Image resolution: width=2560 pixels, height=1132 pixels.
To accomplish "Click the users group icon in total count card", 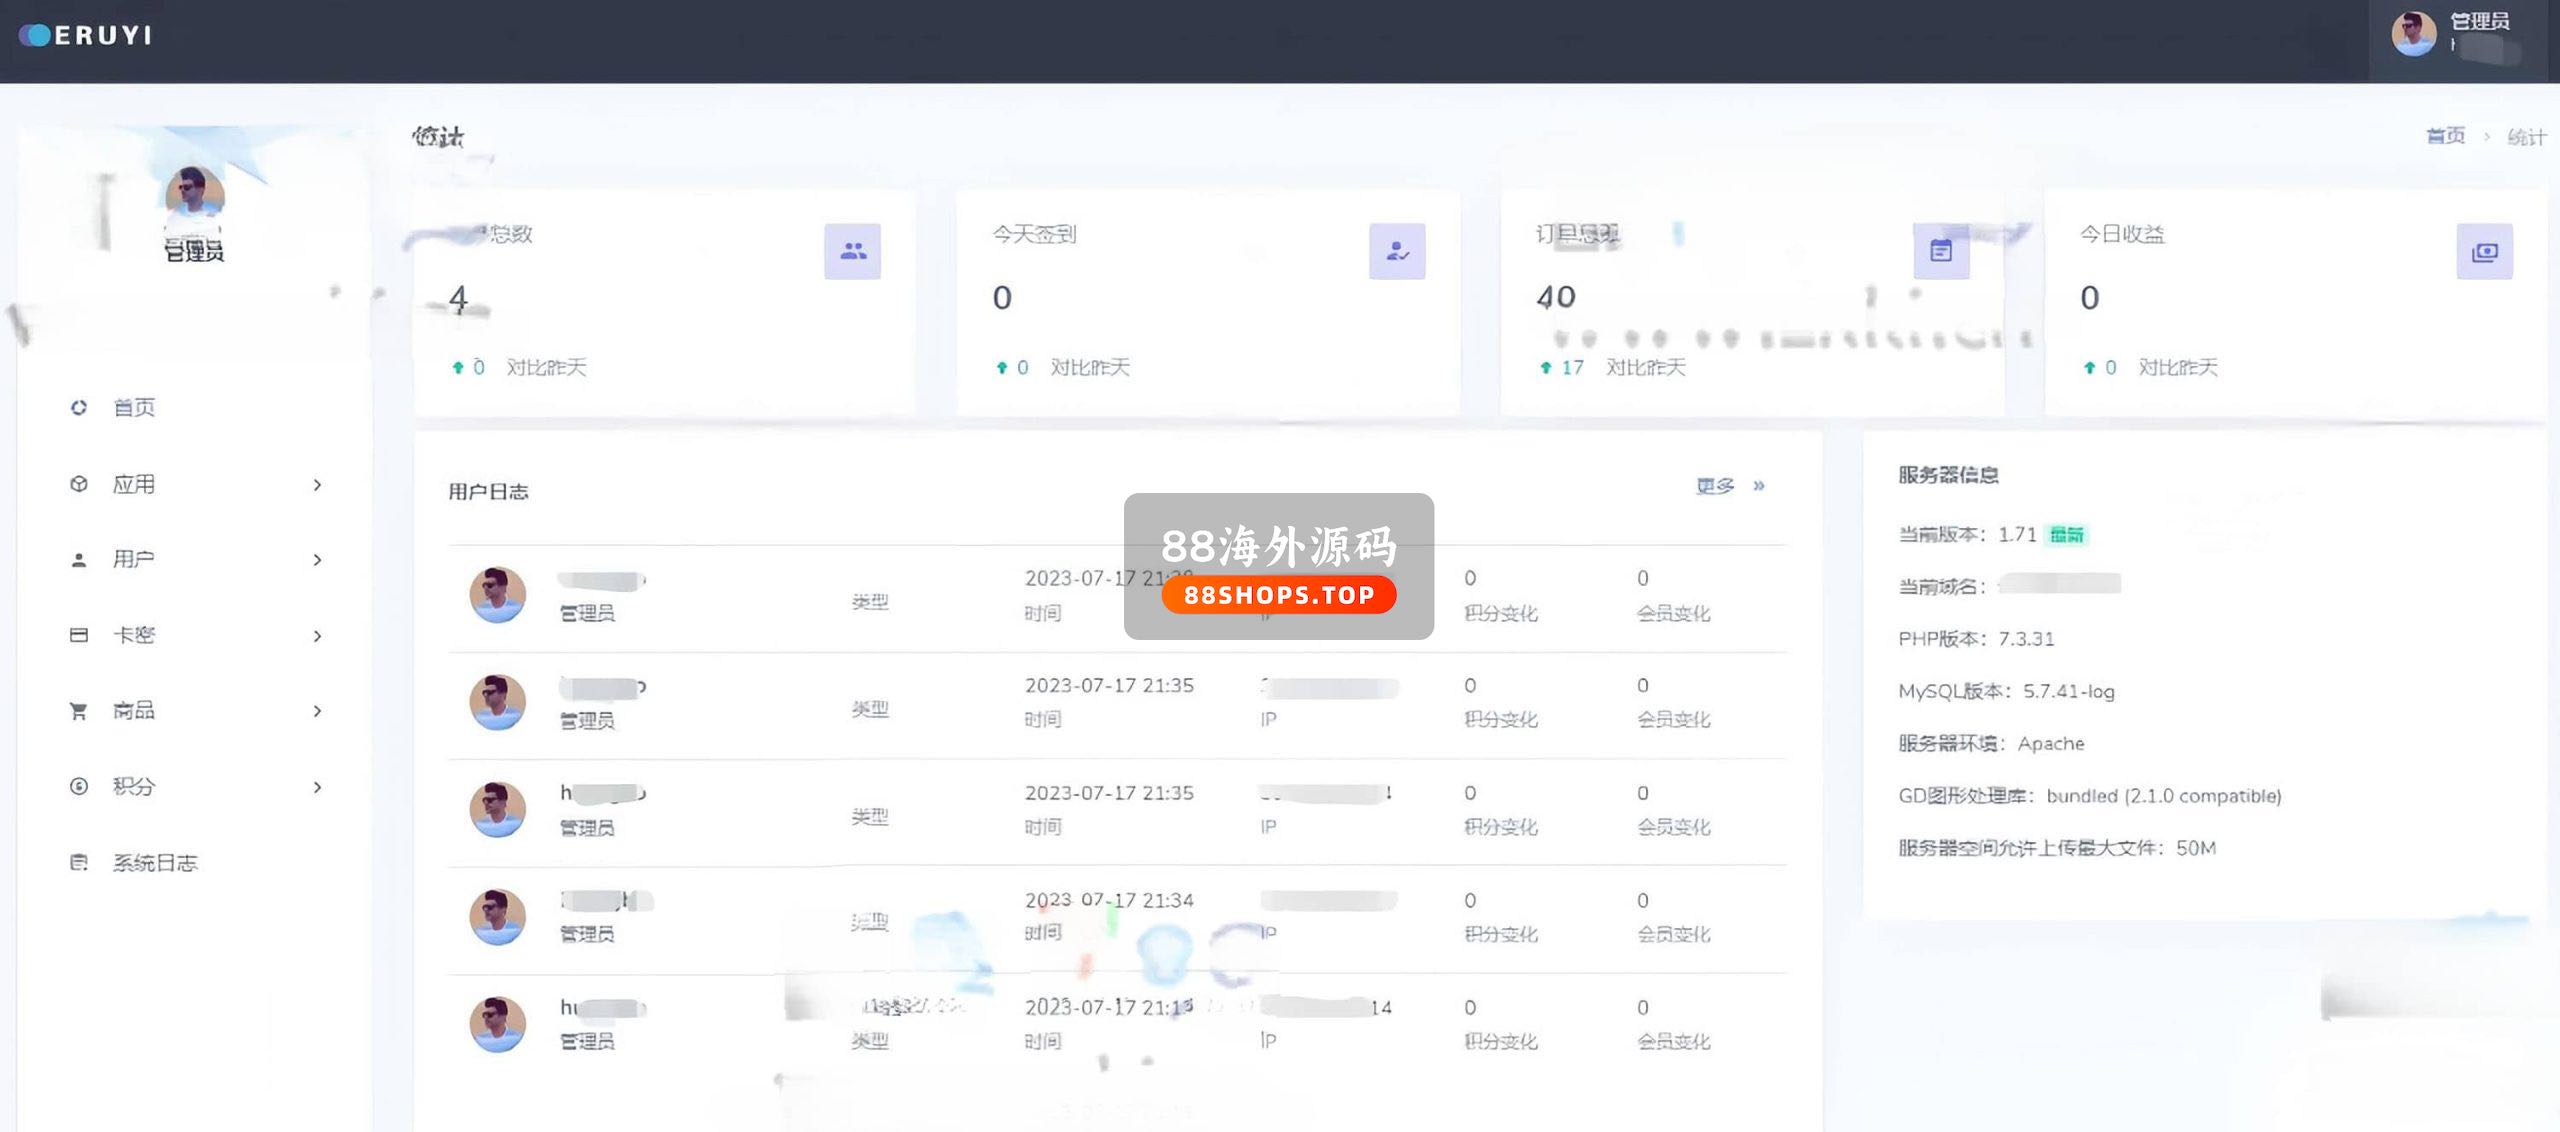I will click(852, 251).
